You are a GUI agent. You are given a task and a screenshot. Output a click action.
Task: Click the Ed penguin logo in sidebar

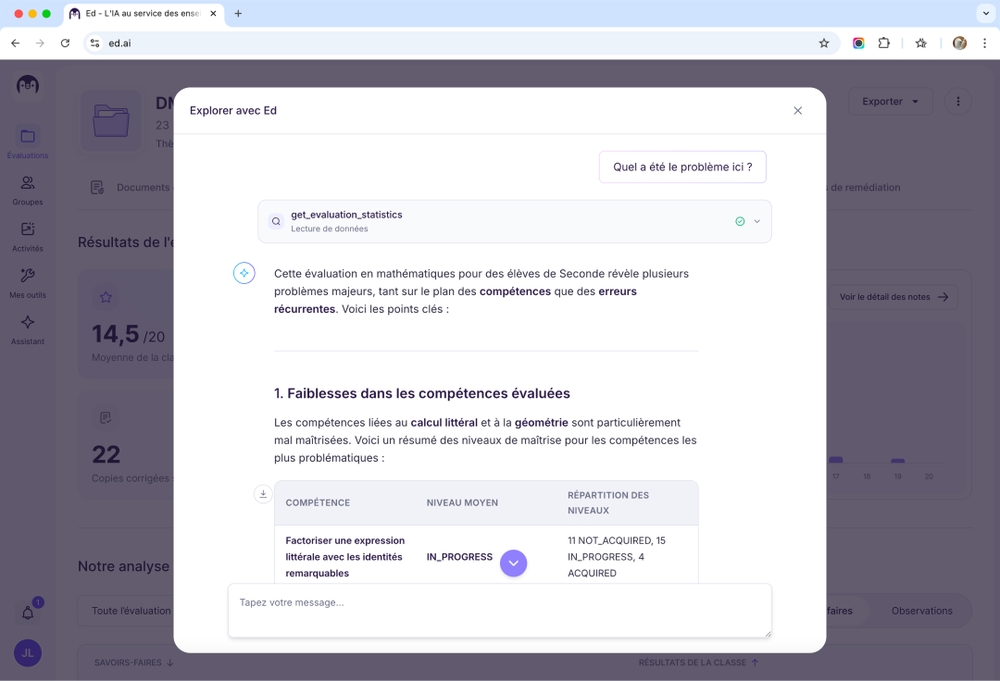tap(27, 84)
